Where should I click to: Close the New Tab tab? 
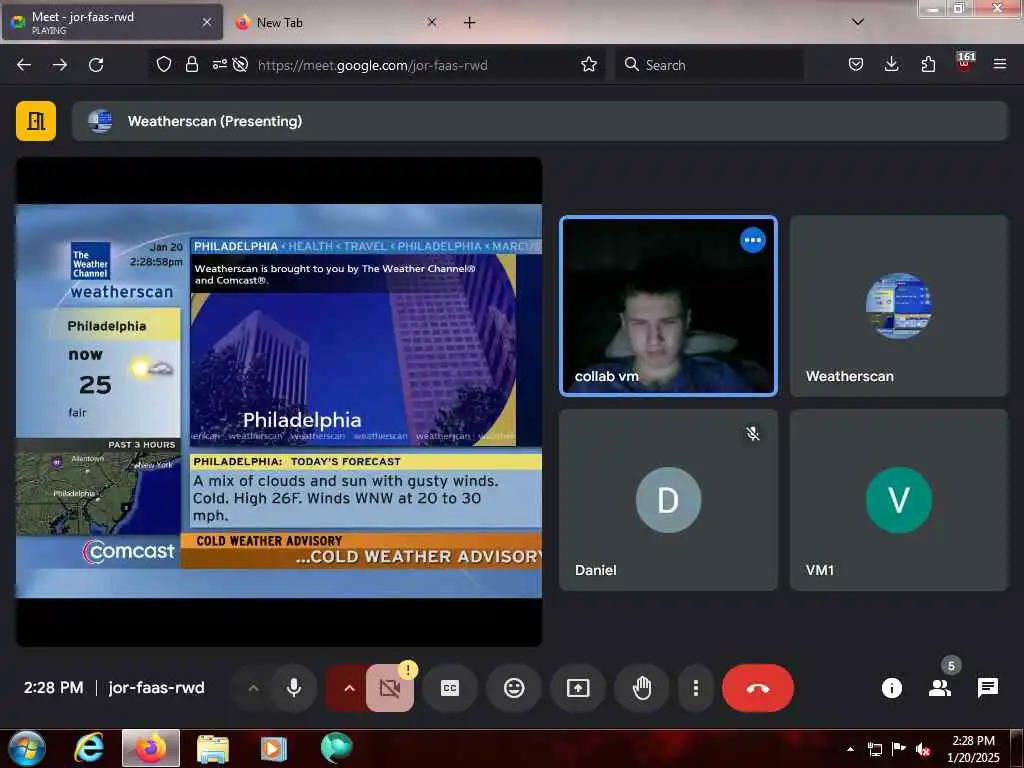[x=432, y=22]
